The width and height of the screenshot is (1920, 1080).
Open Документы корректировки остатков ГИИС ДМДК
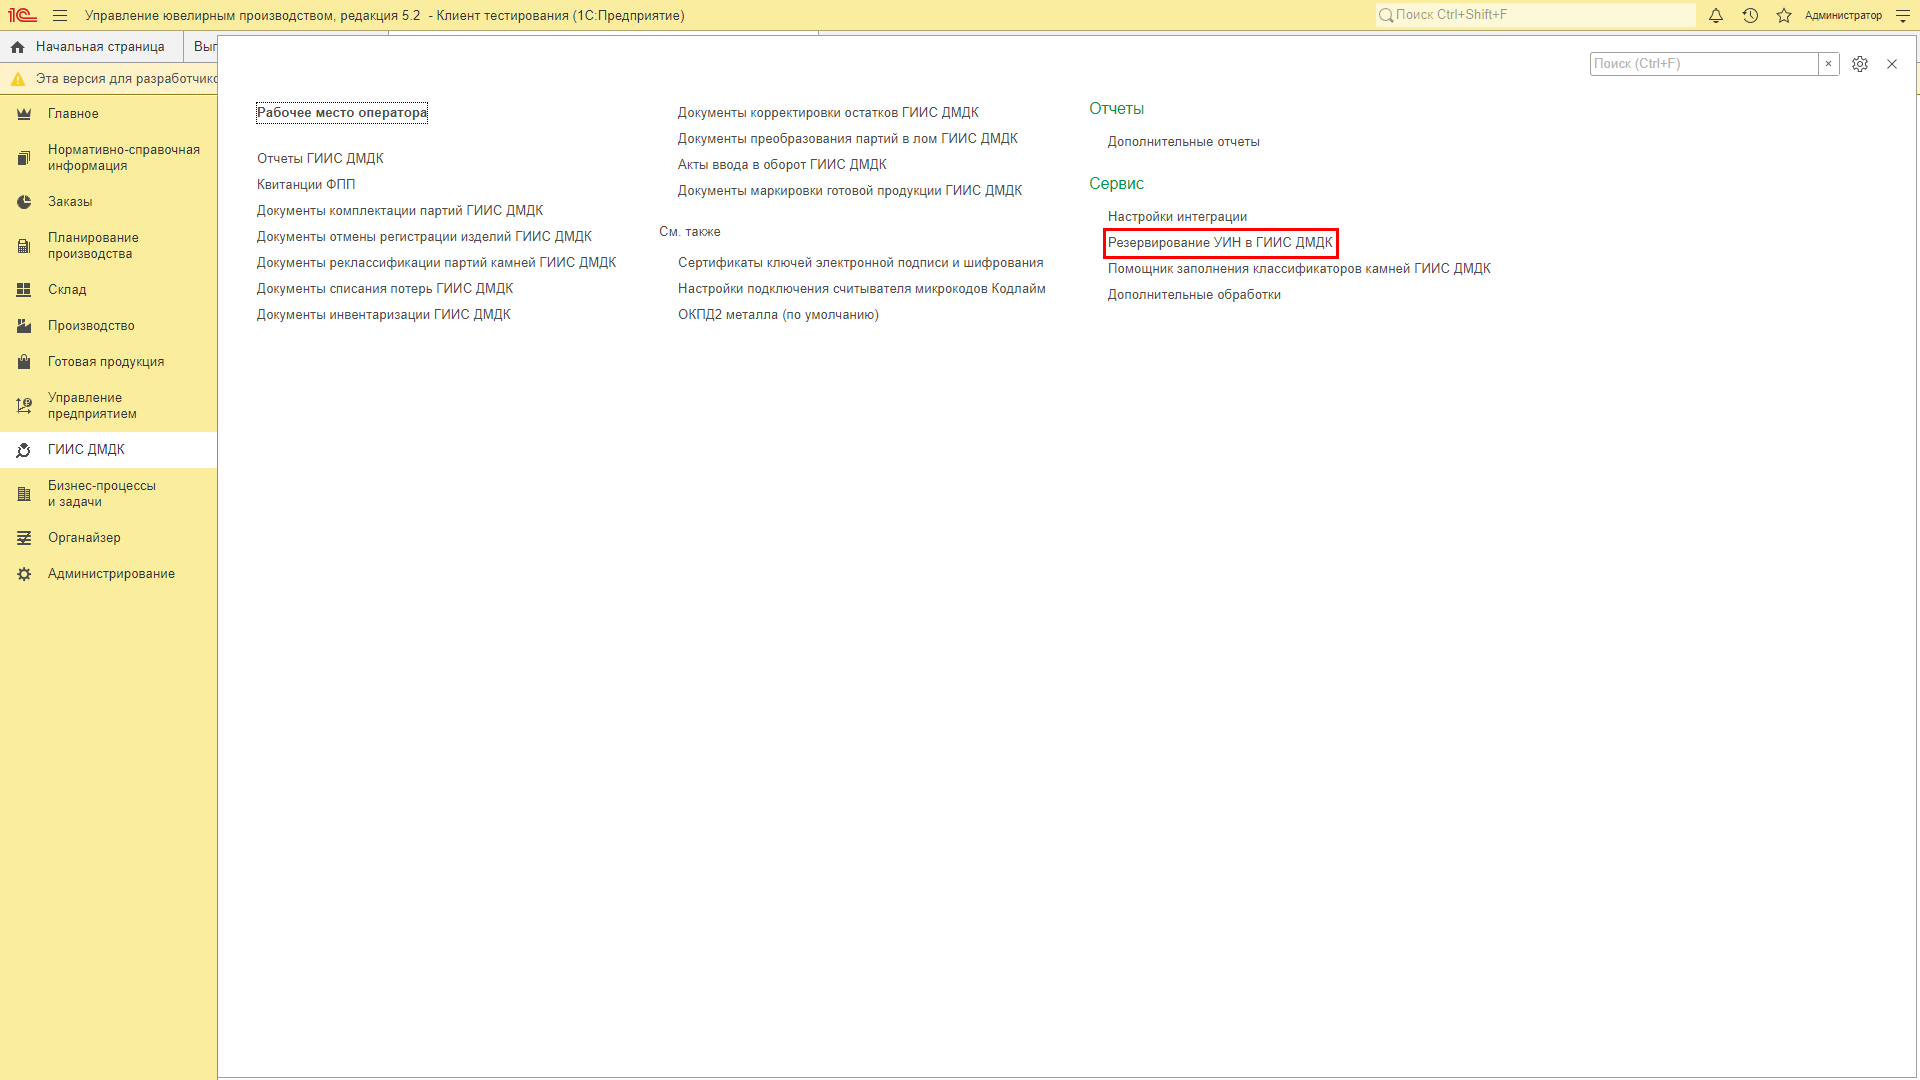[x=828, y=113]
